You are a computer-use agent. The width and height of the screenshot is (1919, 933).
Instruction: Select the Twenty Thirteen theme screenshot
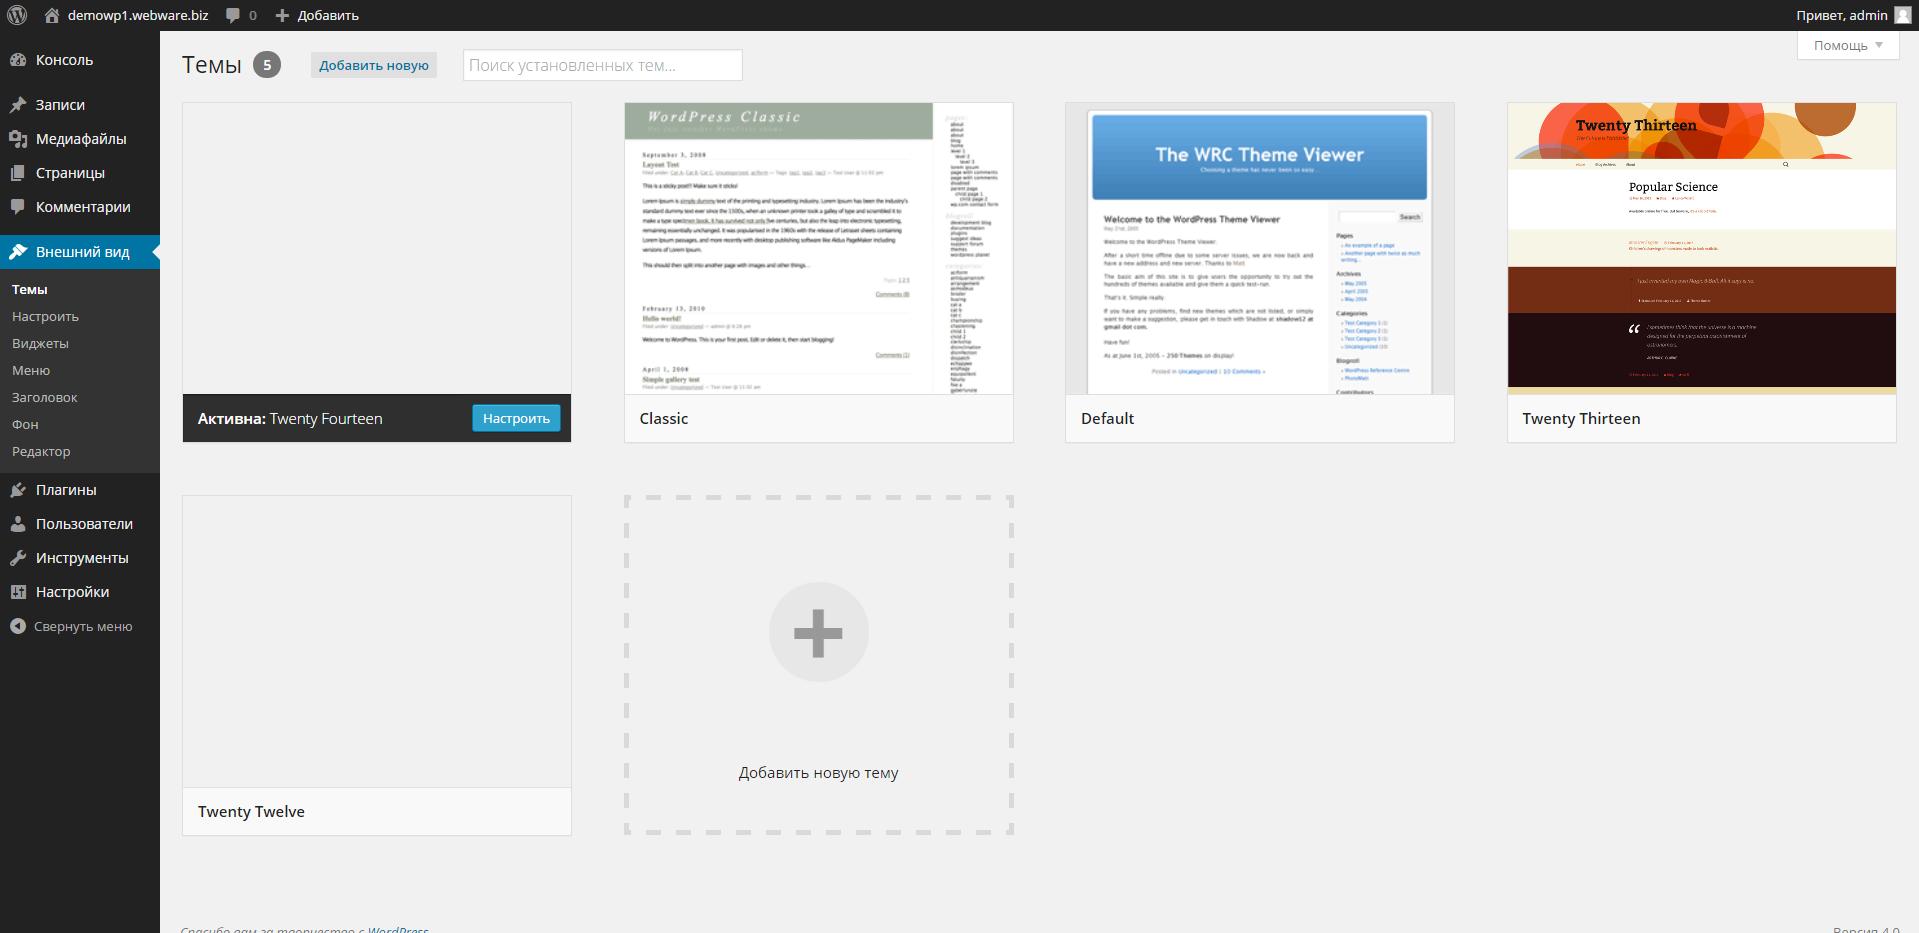click(1702, 248)
